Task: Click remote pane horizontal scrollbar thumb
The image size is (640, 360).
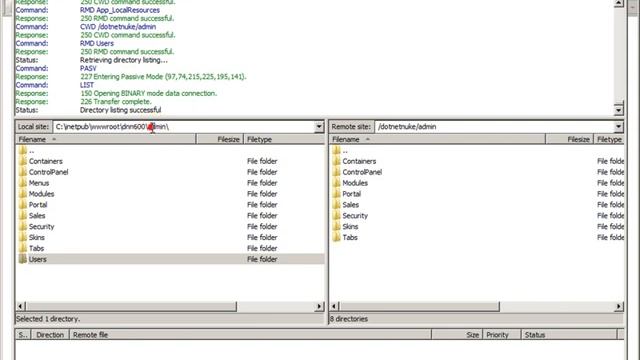Action: [x=419, y=306]
